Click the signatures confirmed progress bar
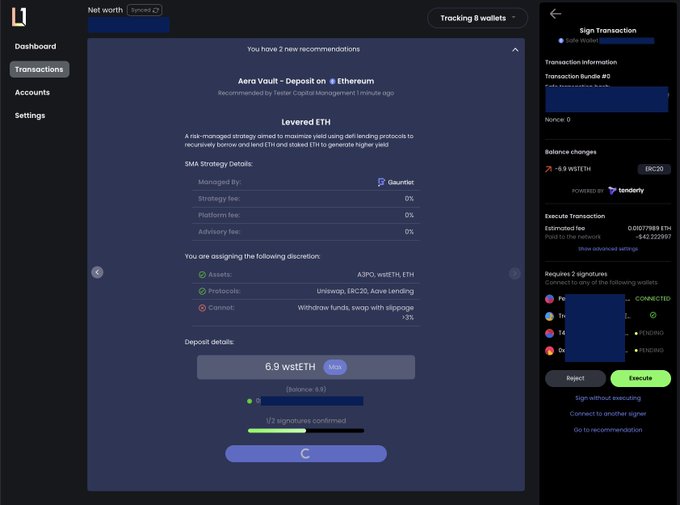 coord(305,431)
